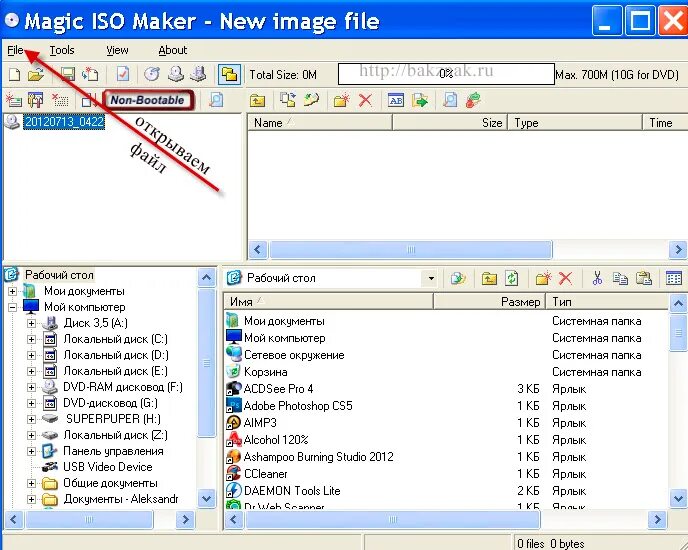
Task: Select the 20120713_0422 image root node
Action: coord(64,122)
